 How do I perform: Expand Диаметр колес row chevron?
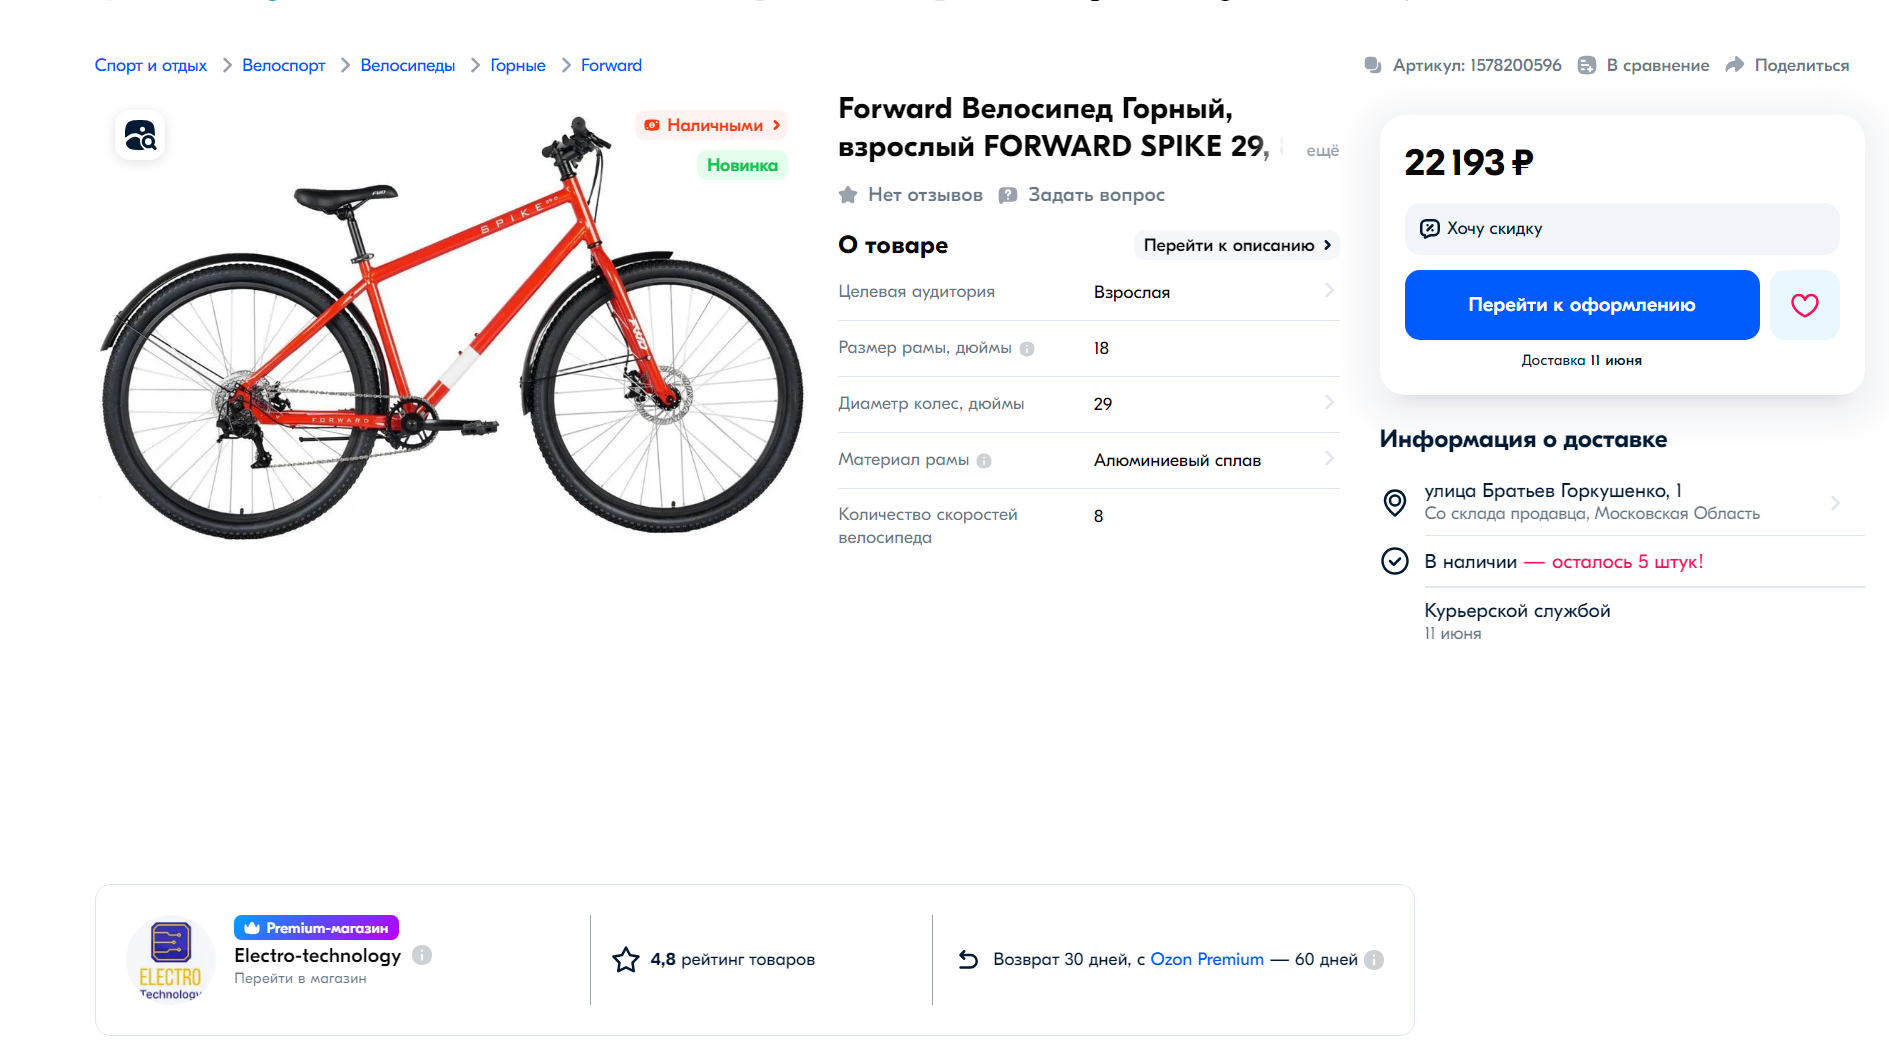(1329, 403)
